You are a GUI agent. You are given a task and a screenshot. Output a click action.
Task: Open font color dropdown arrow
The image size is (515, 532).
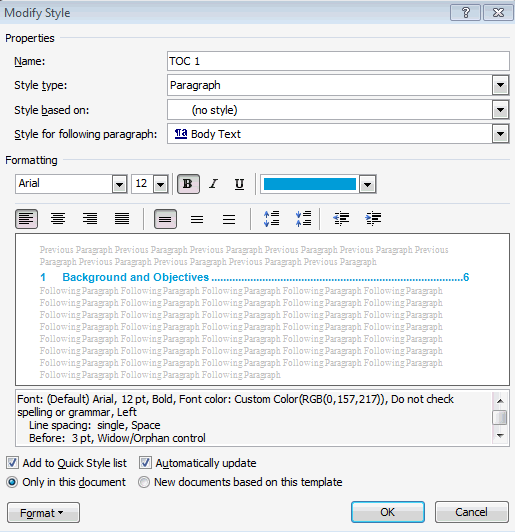point(367,184)
